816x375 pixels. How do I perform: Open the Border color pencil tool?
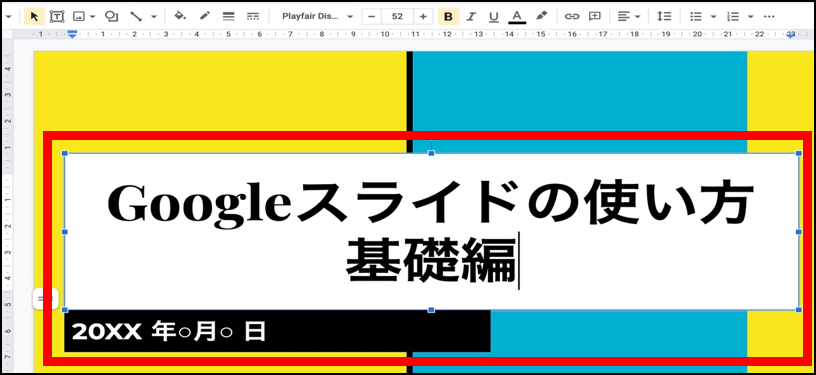pos(205,16)
